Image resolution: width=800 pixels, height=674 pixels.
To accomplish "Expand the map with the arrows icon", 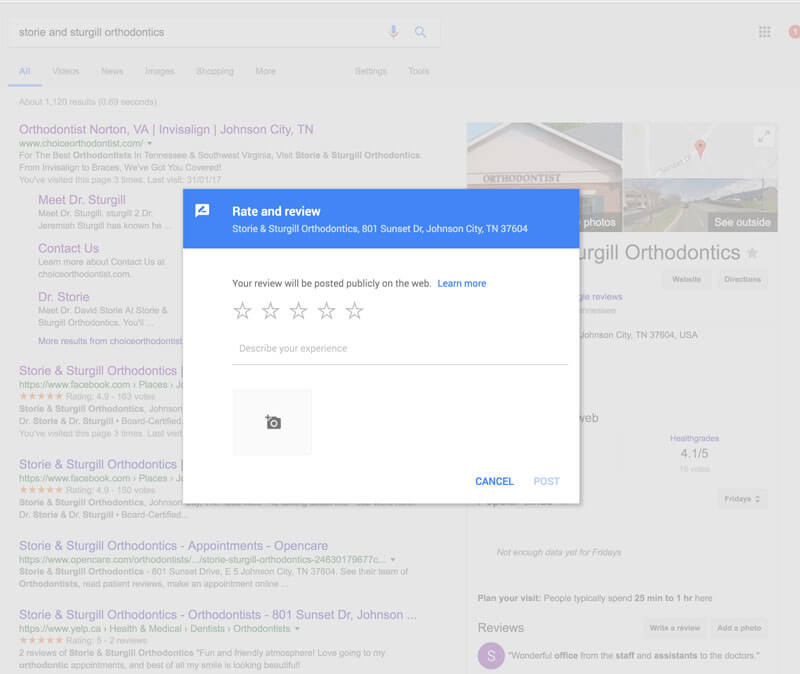I will tap(764, 136).
